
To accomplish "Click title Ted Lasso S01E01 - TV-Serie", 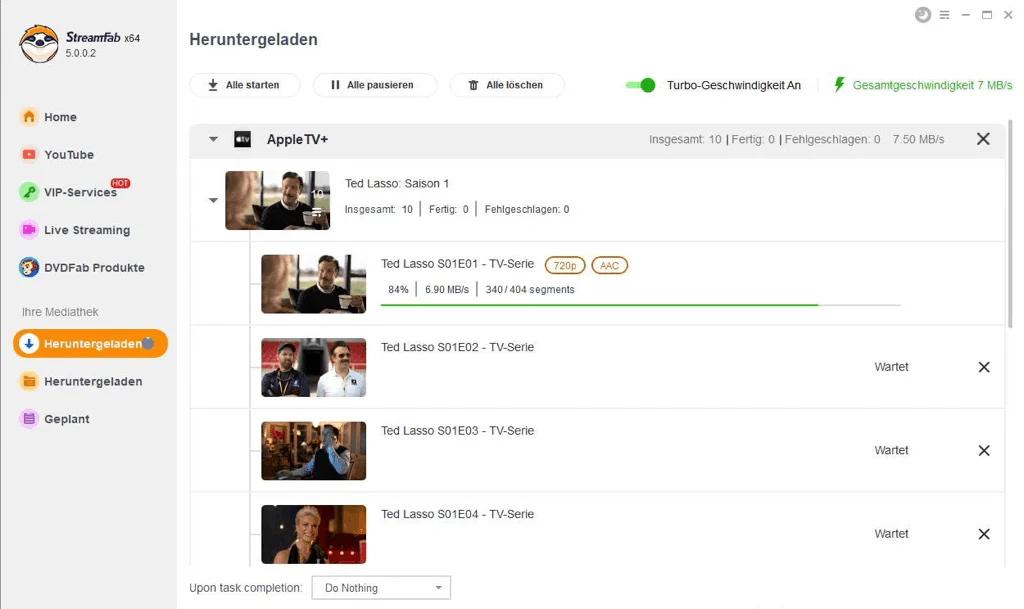I will coord(457,264).
